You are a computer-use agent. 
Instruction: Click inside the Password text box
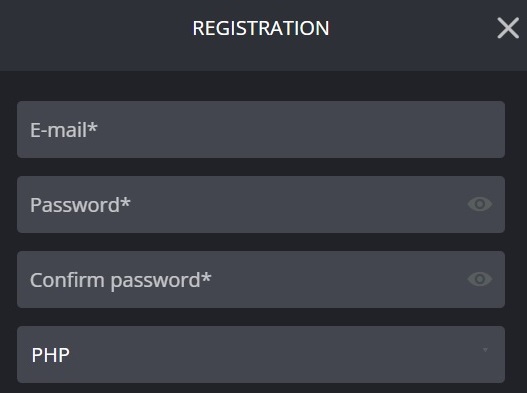coord(261,204)
